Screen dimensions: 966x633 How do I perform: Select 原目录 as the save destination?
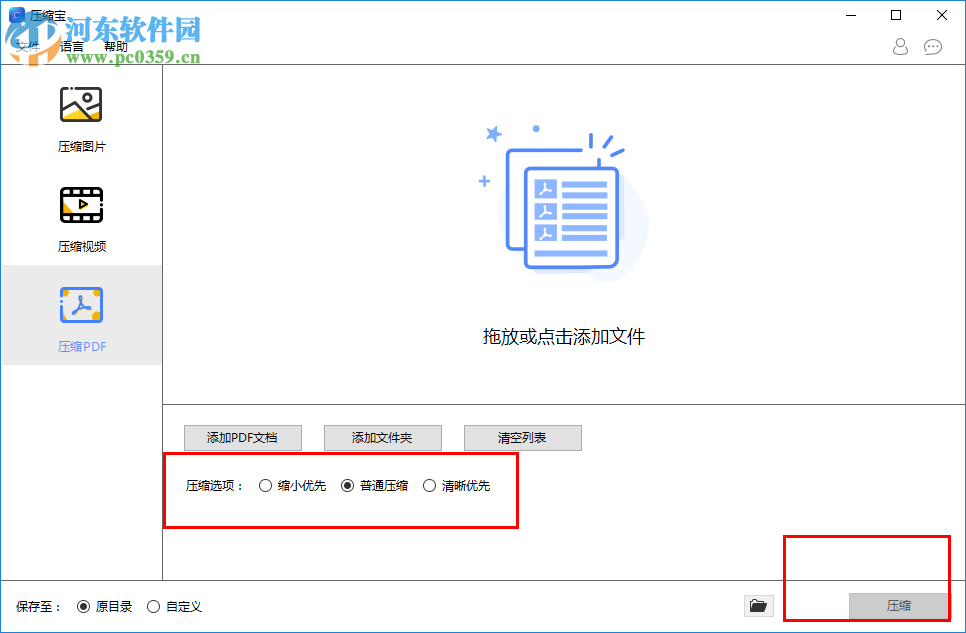click(x=83, y=606)
